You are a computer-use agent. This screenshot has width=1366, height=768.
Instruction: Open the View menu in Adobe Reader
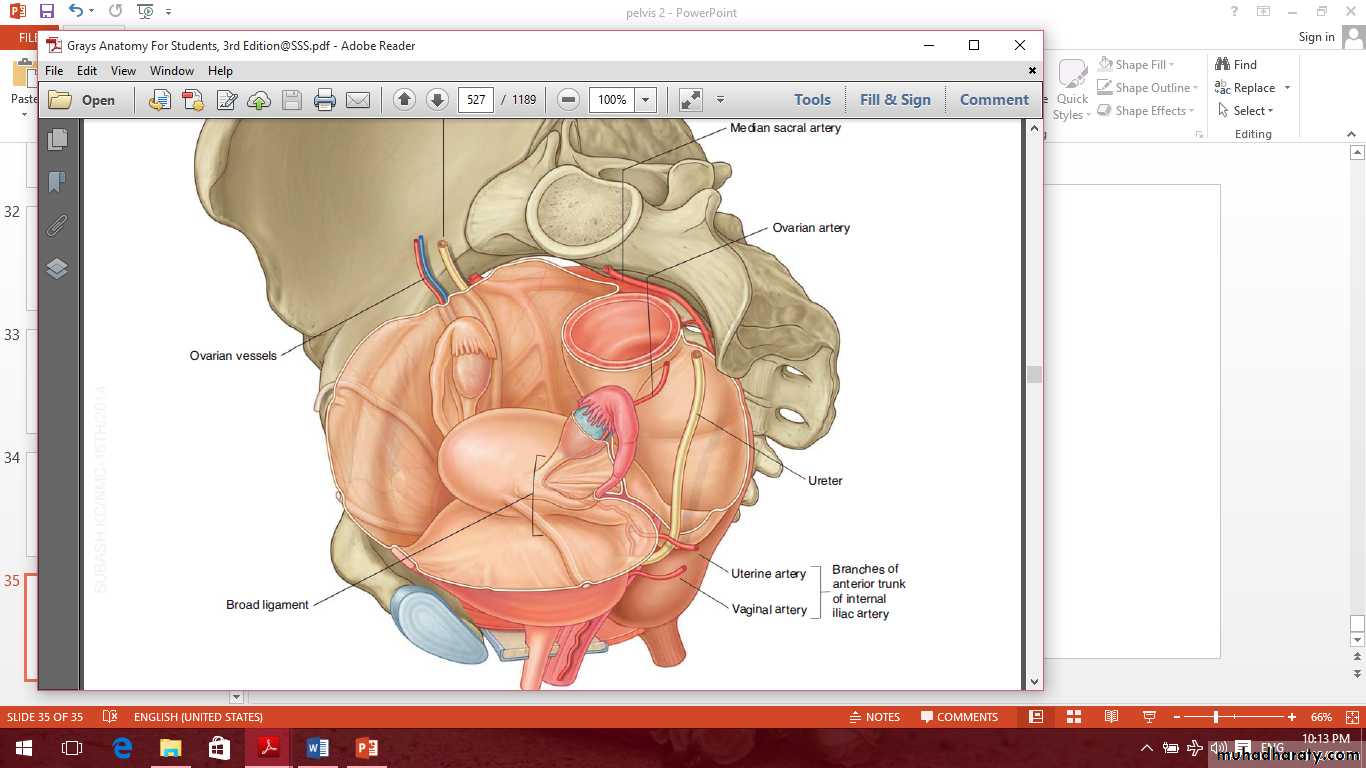tap(123, 71)
